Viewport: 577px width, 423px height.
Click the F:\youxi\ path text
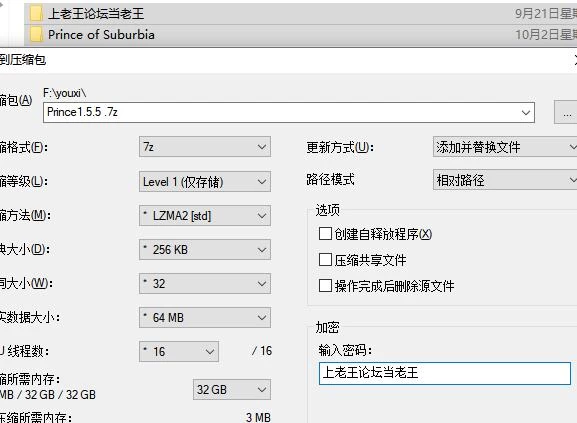[65, 93]
